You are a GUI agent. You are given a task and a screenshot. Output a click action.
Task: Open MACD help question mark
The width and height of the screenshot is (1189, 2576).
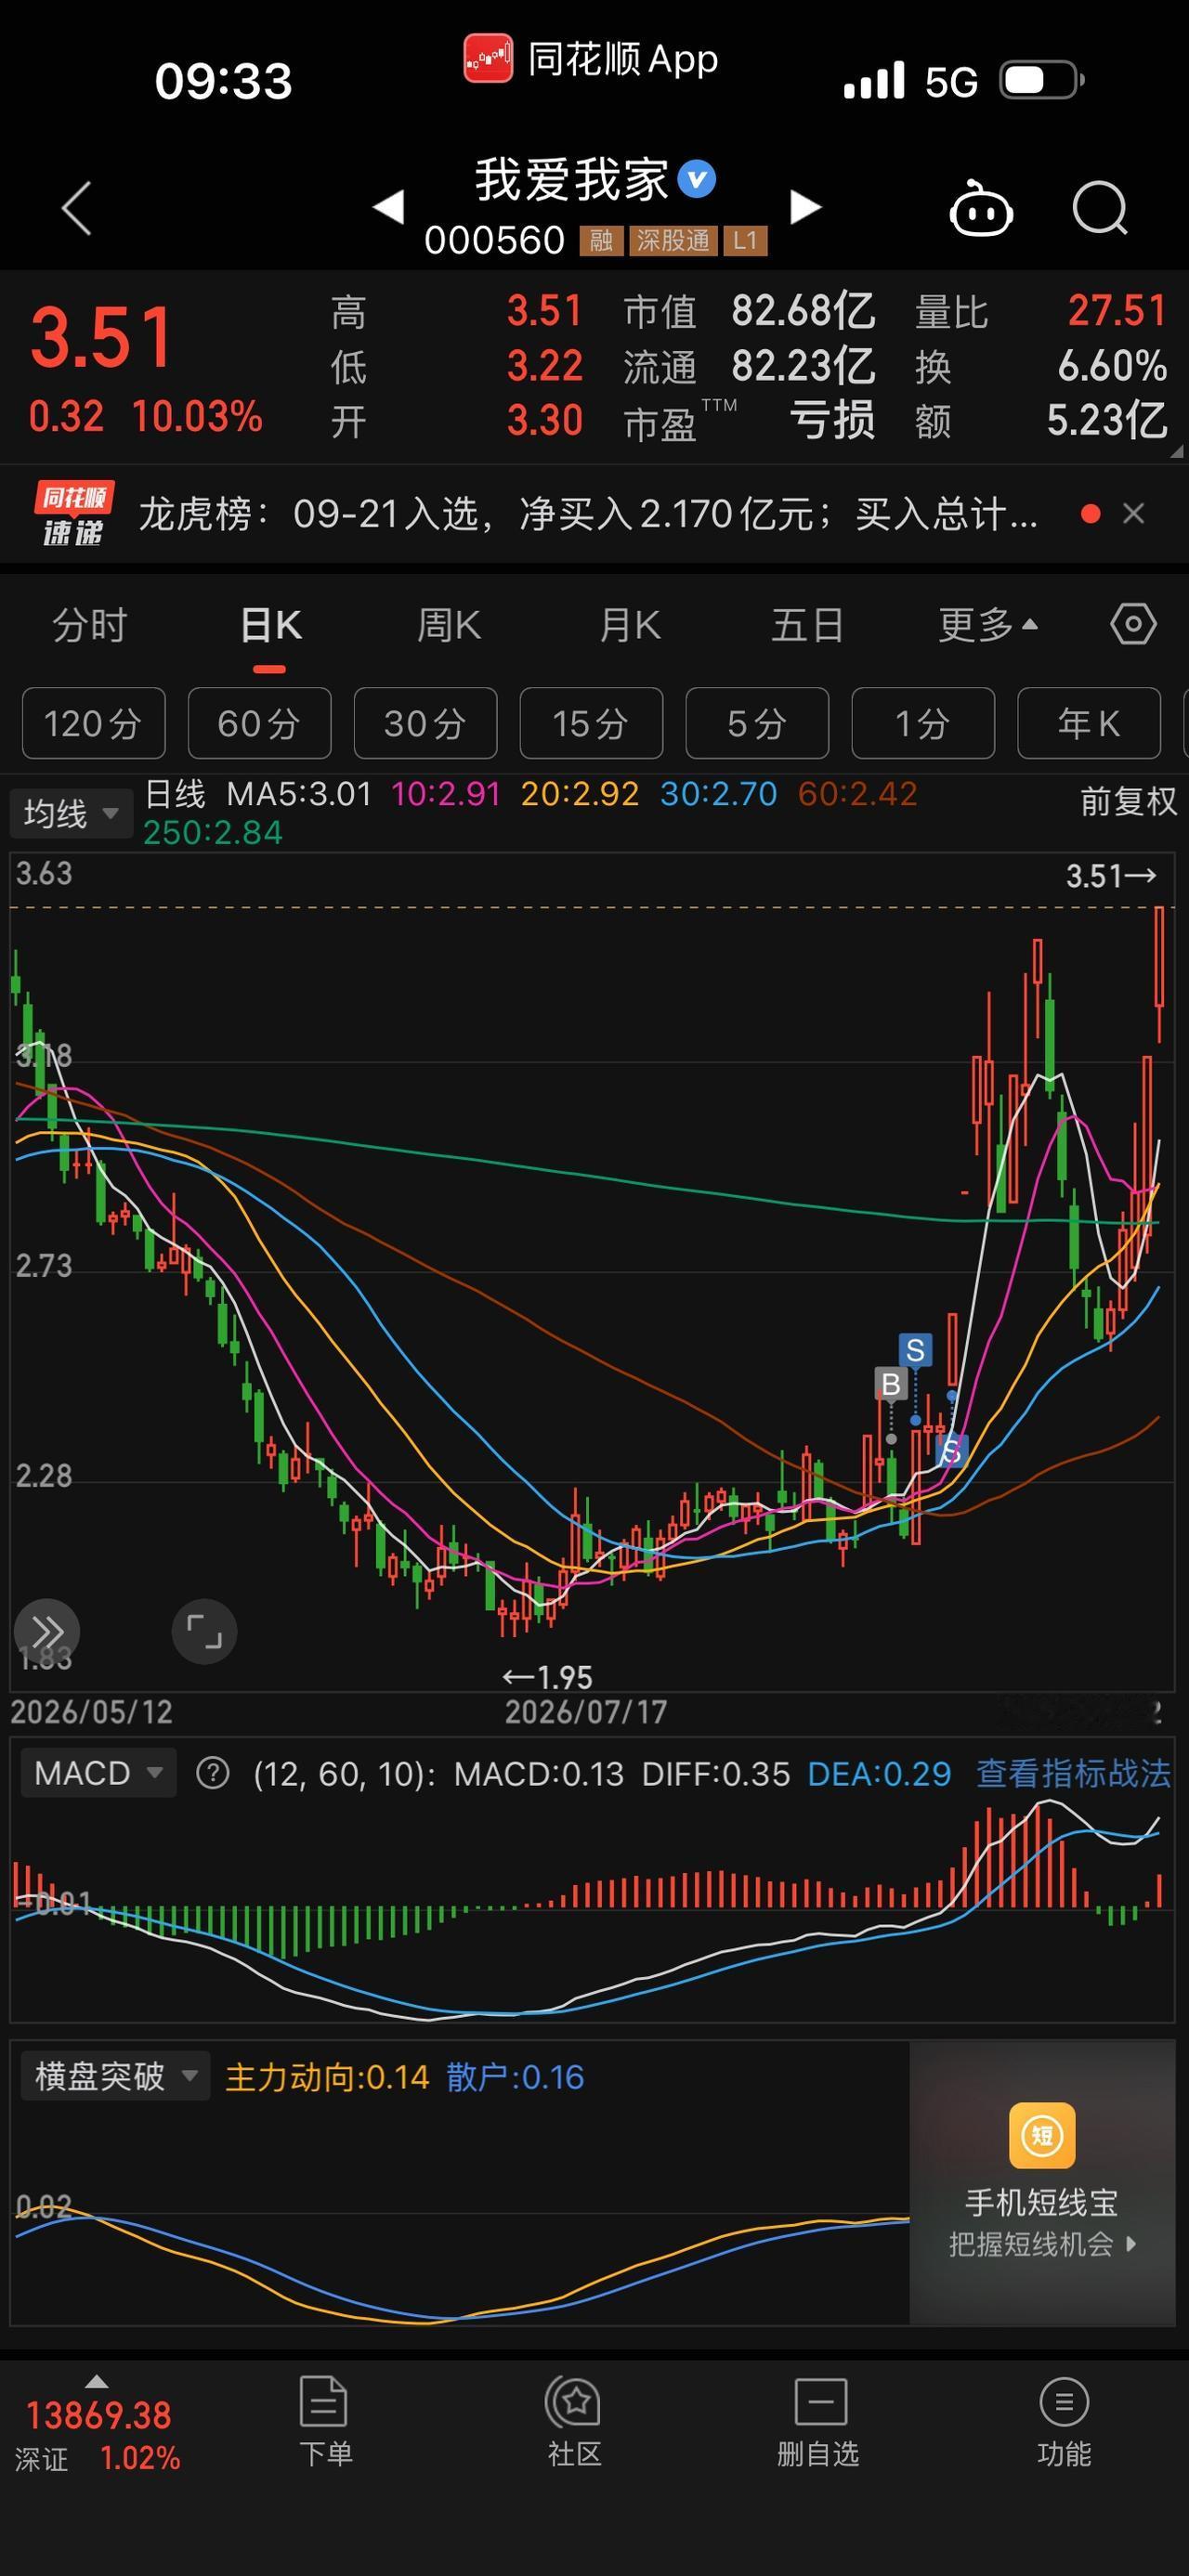click(x=212, y=1774)
